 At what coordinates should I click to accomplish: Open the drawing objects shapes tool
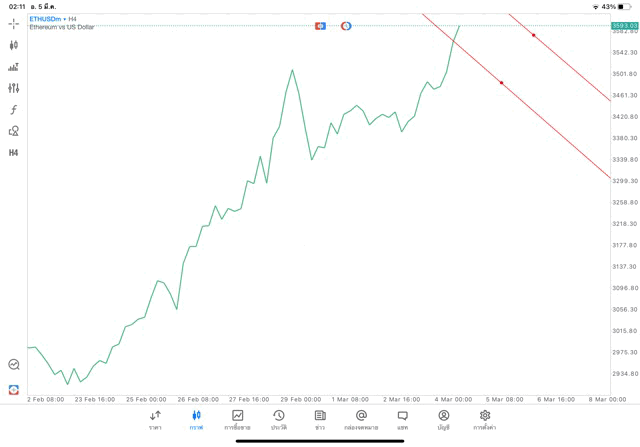(x=14, y=131)
